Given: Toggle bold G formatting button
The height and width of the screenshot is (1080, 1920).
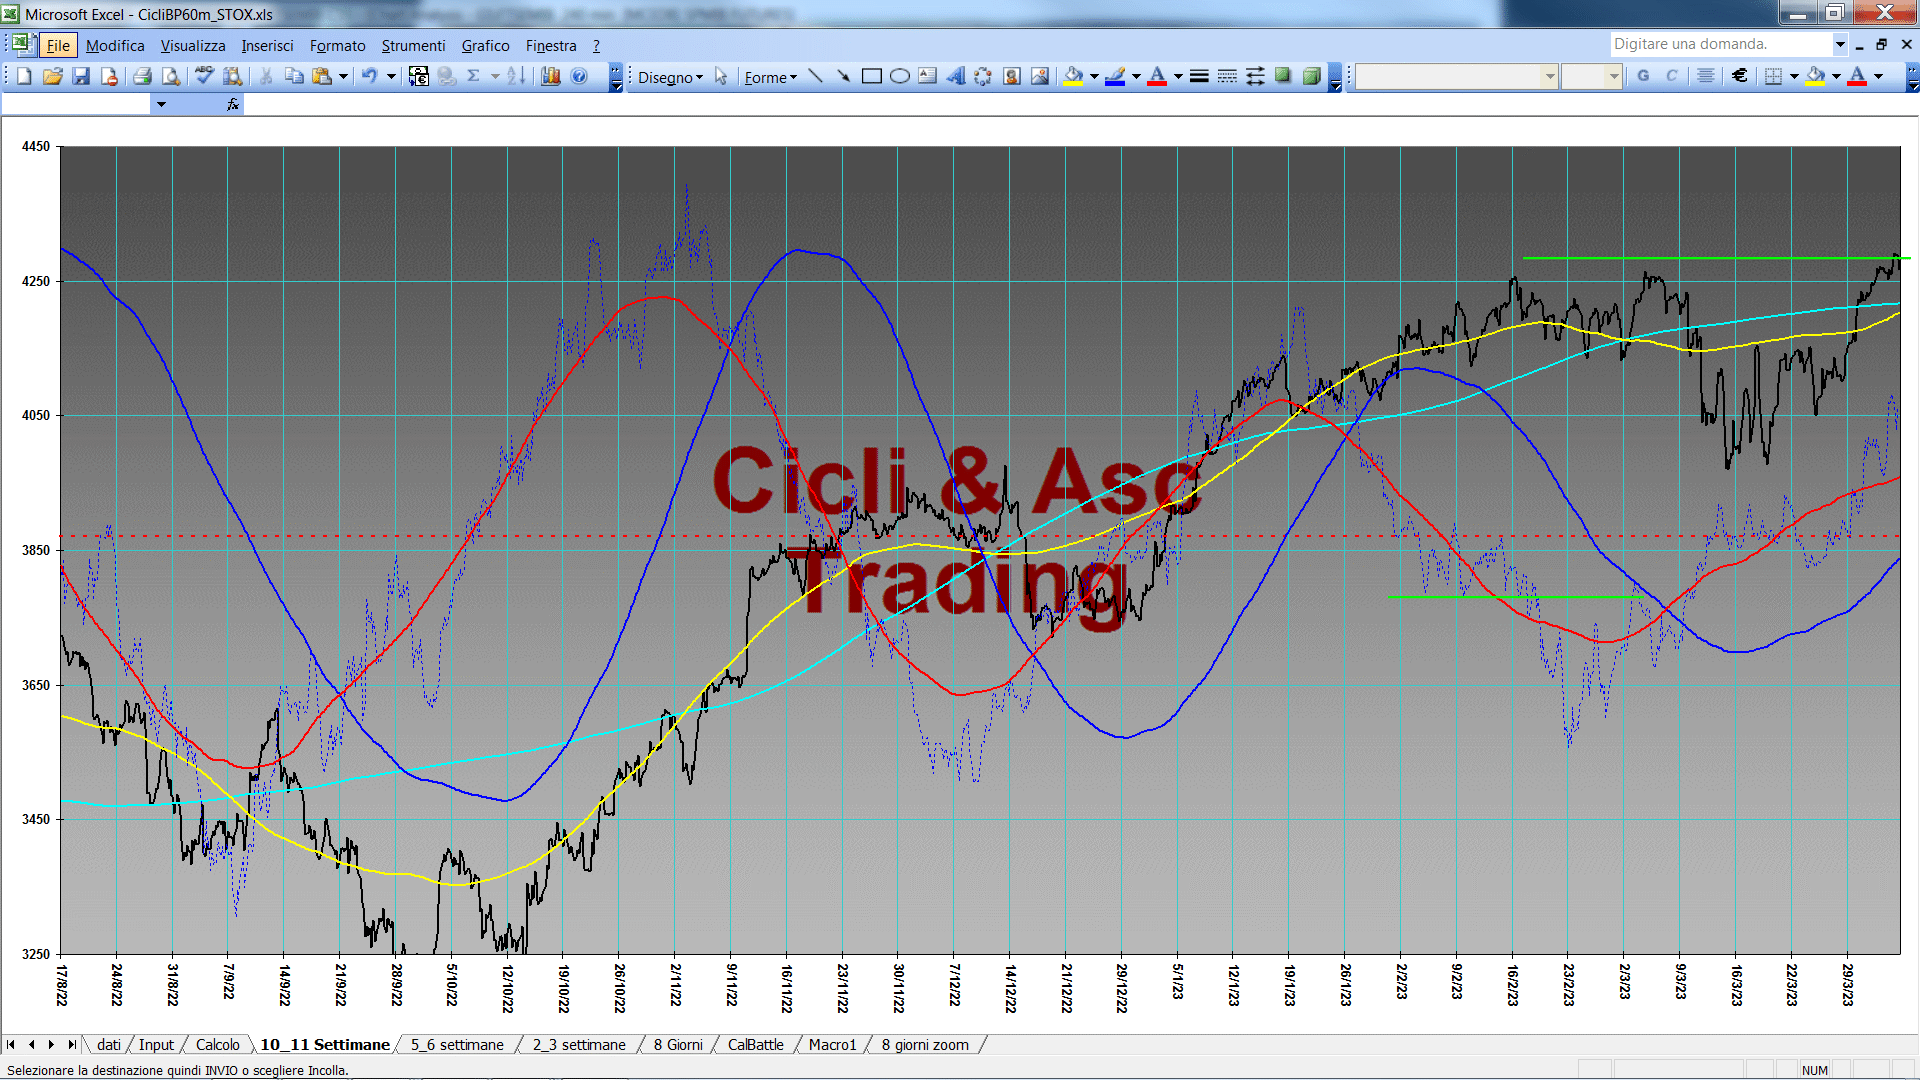Looking at the screenshot, I should [1643, 76].
